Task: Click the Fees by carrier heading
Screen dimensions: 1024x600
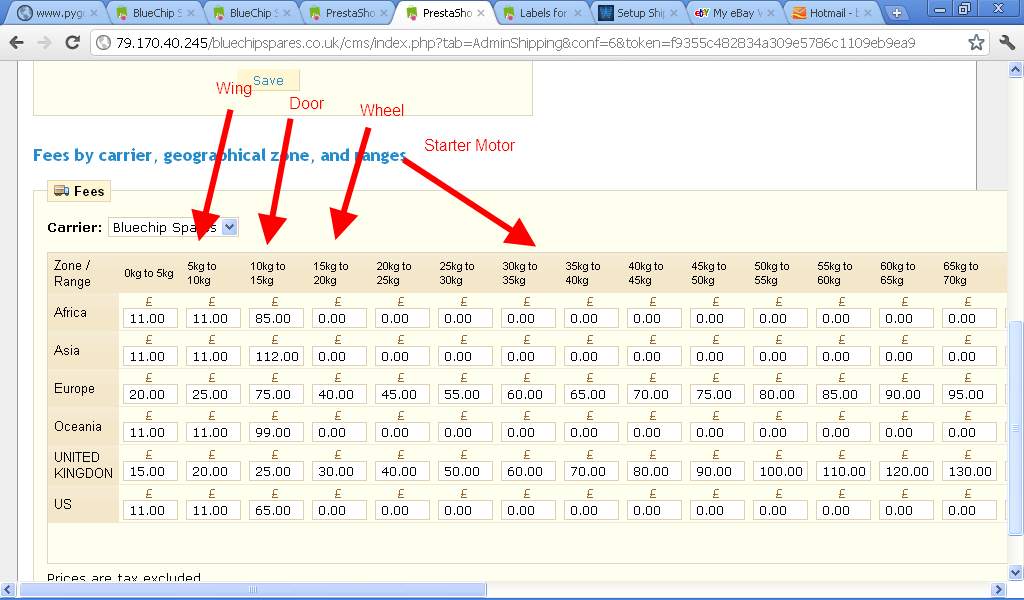Action: [219, 155]
